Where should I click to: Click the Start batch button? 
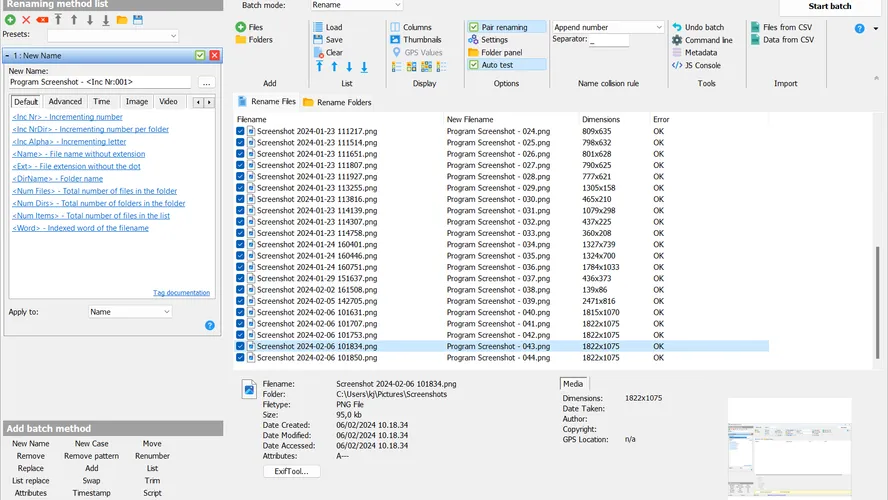click(830, 6)
